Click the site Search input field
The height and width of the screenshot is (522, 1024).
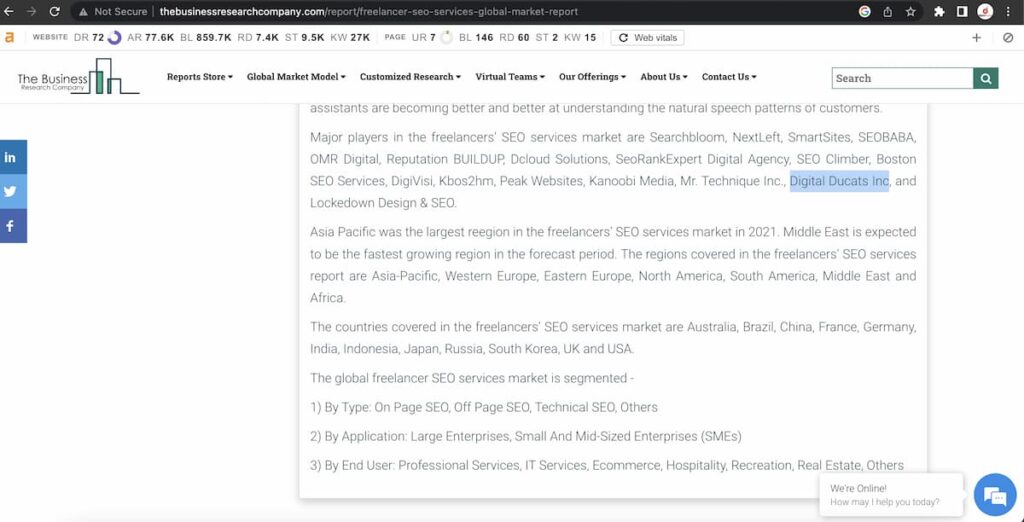pyautogui.click(x=903, y=78)
